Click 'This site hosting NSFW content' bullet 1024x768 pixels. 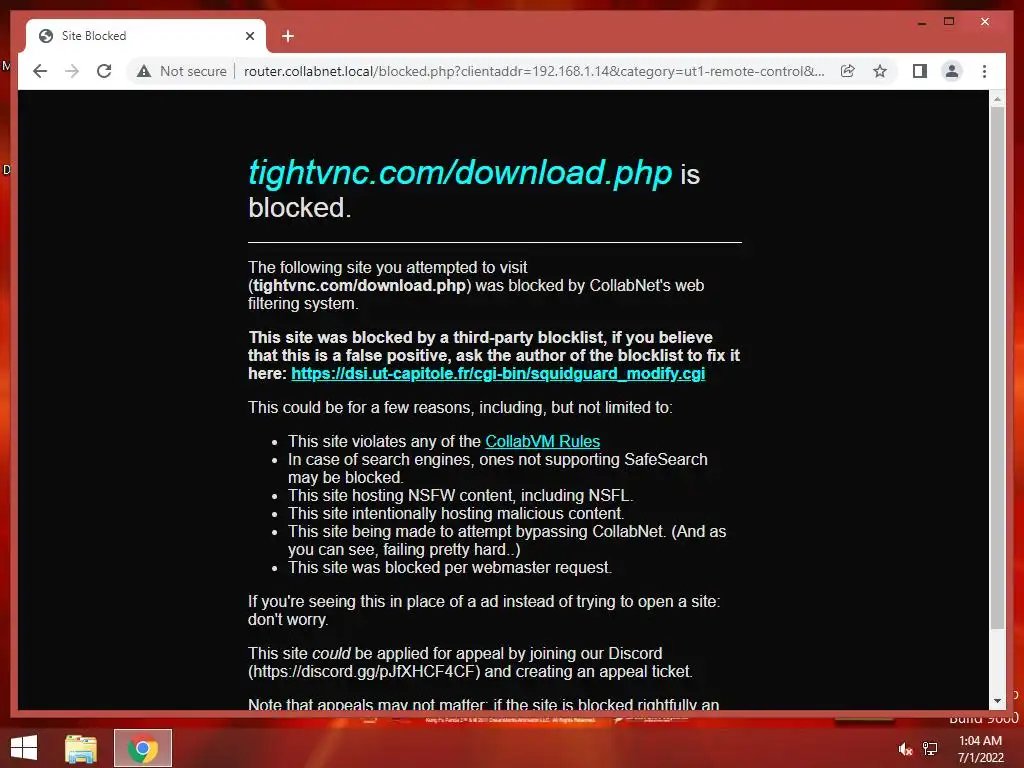coord(460,496)
